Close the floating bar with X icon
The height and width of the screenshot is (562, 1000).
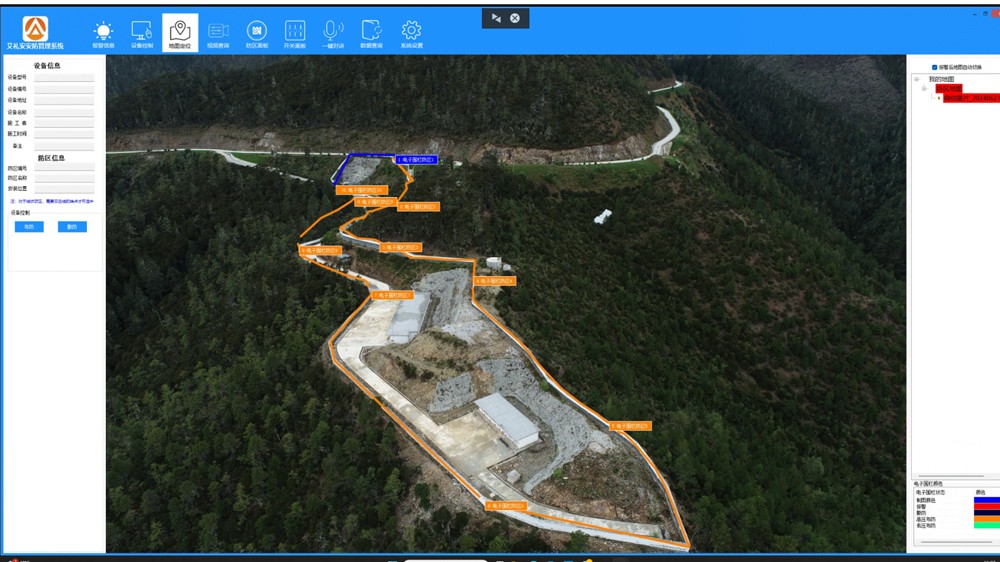tap(515, 18)
